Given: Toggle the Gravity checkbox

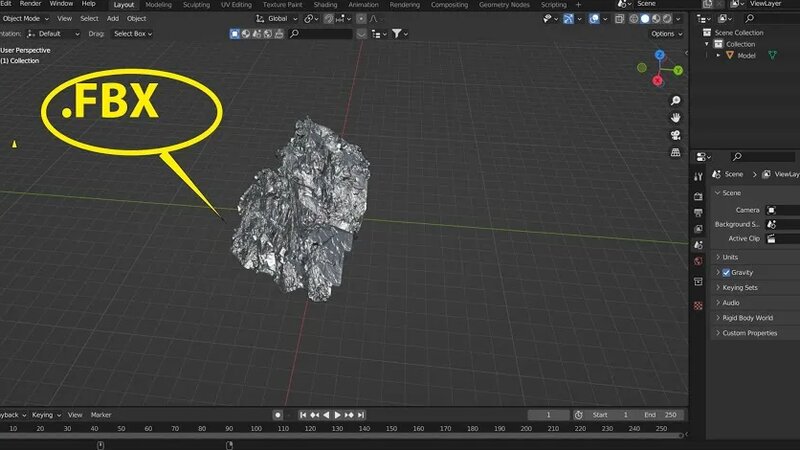Looking at the screenshot, I should (726, 272).
